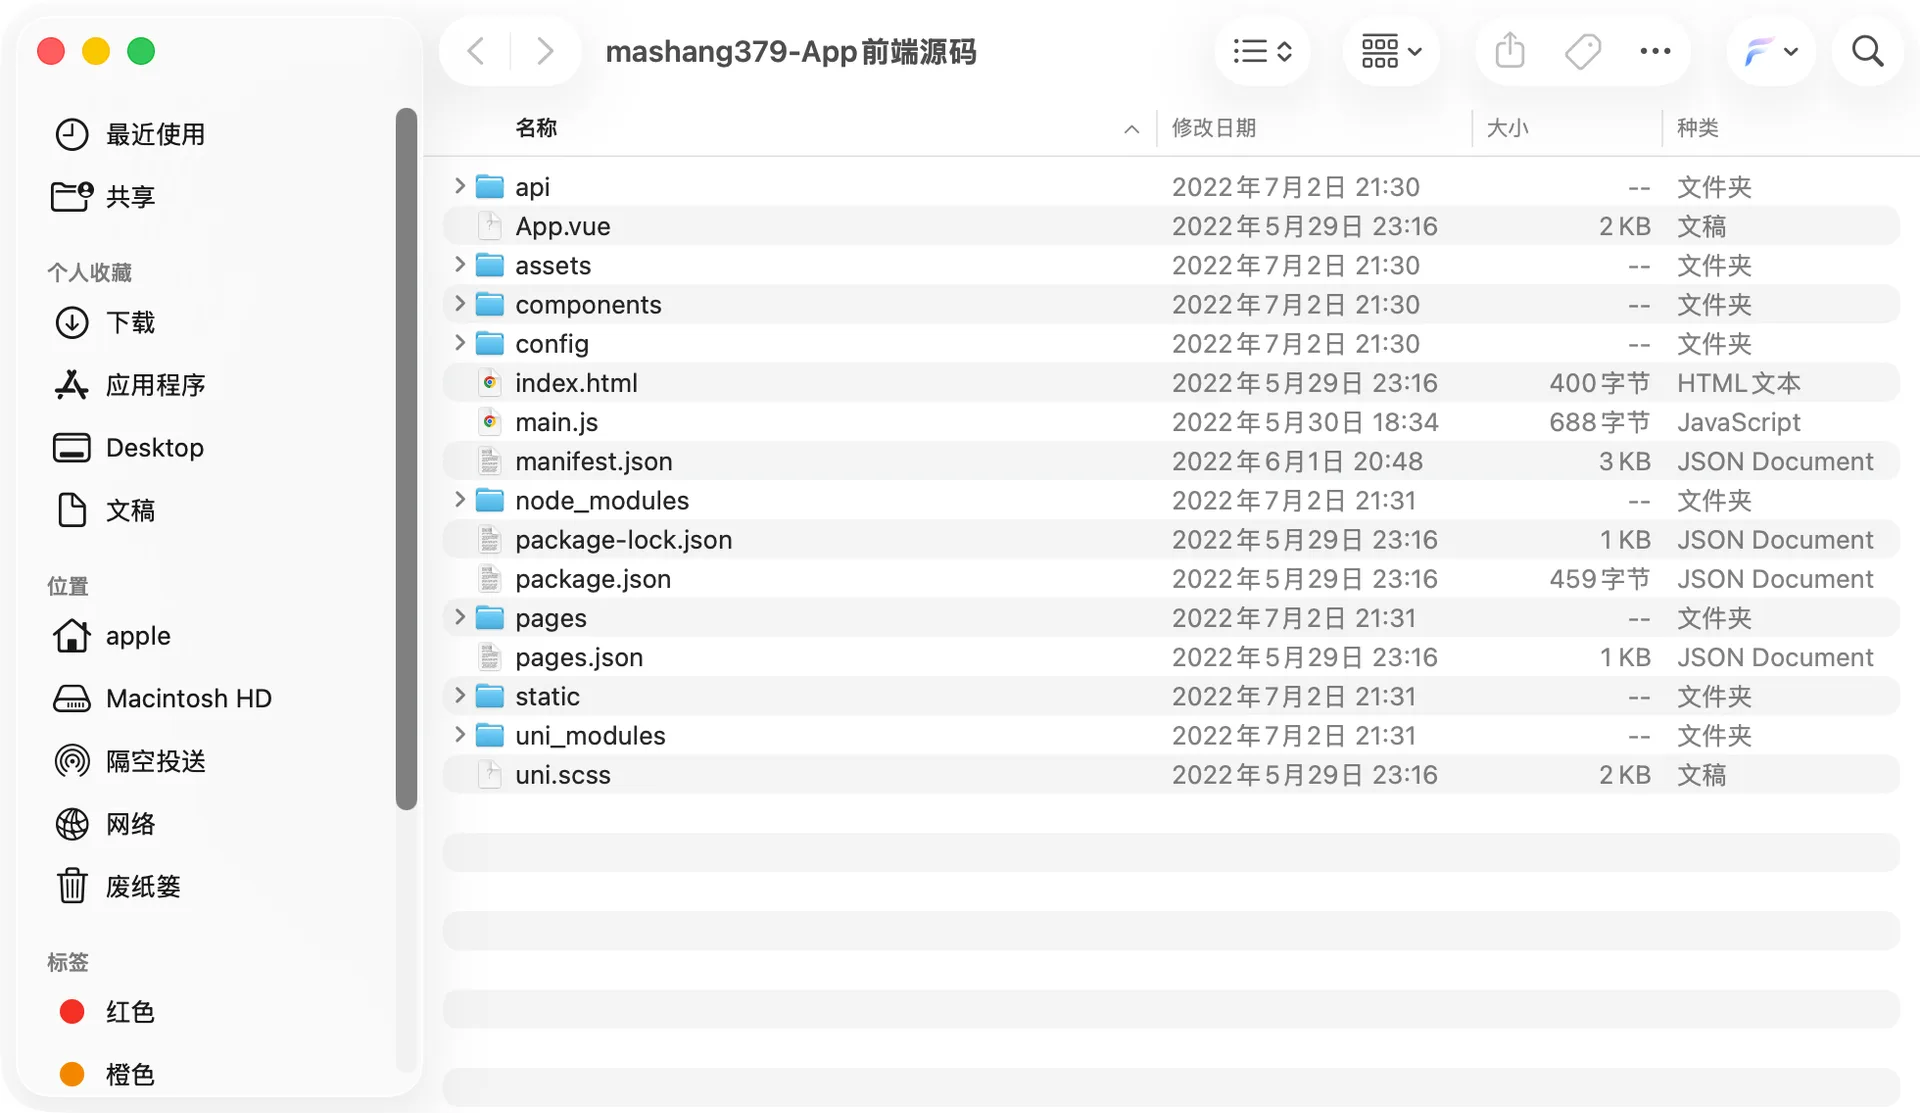Expand the components folder
Screen dimensions: 1920x1113
[x=459, y=303]
